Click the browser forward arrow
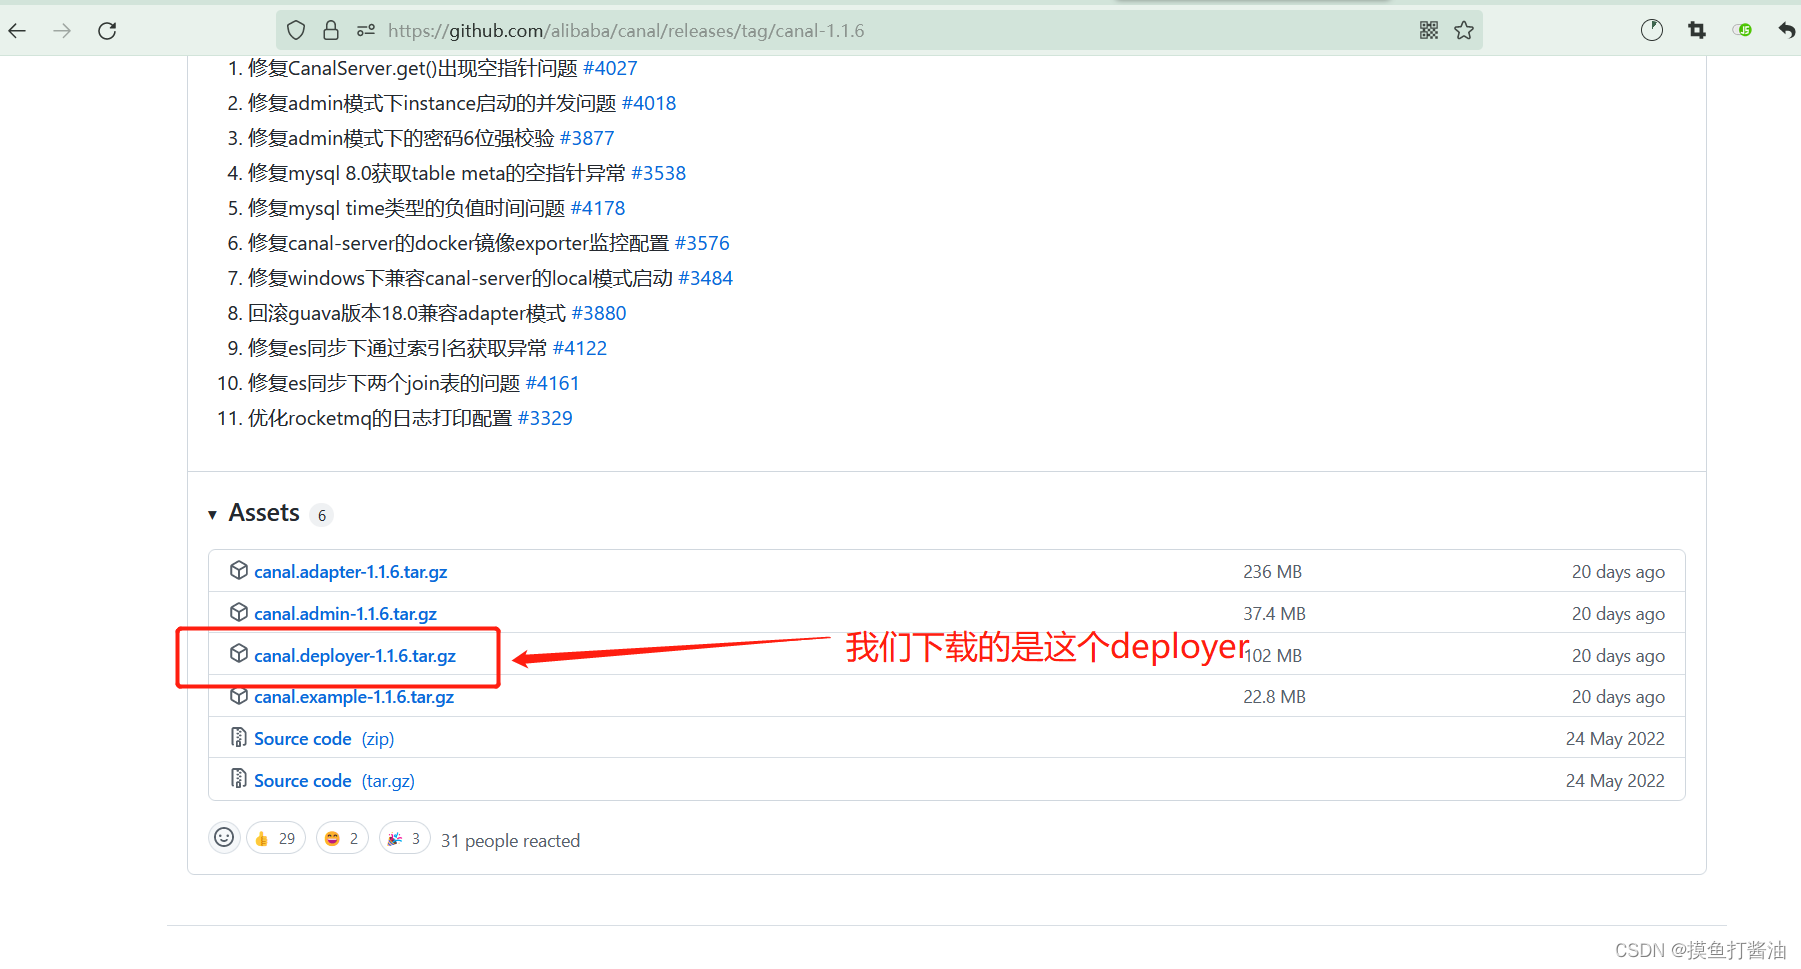 [62, 31]
